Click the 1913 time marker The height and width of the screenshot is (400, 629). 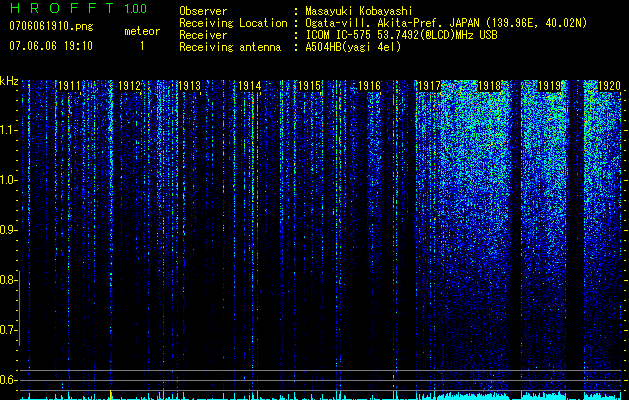tap(189, 86)
